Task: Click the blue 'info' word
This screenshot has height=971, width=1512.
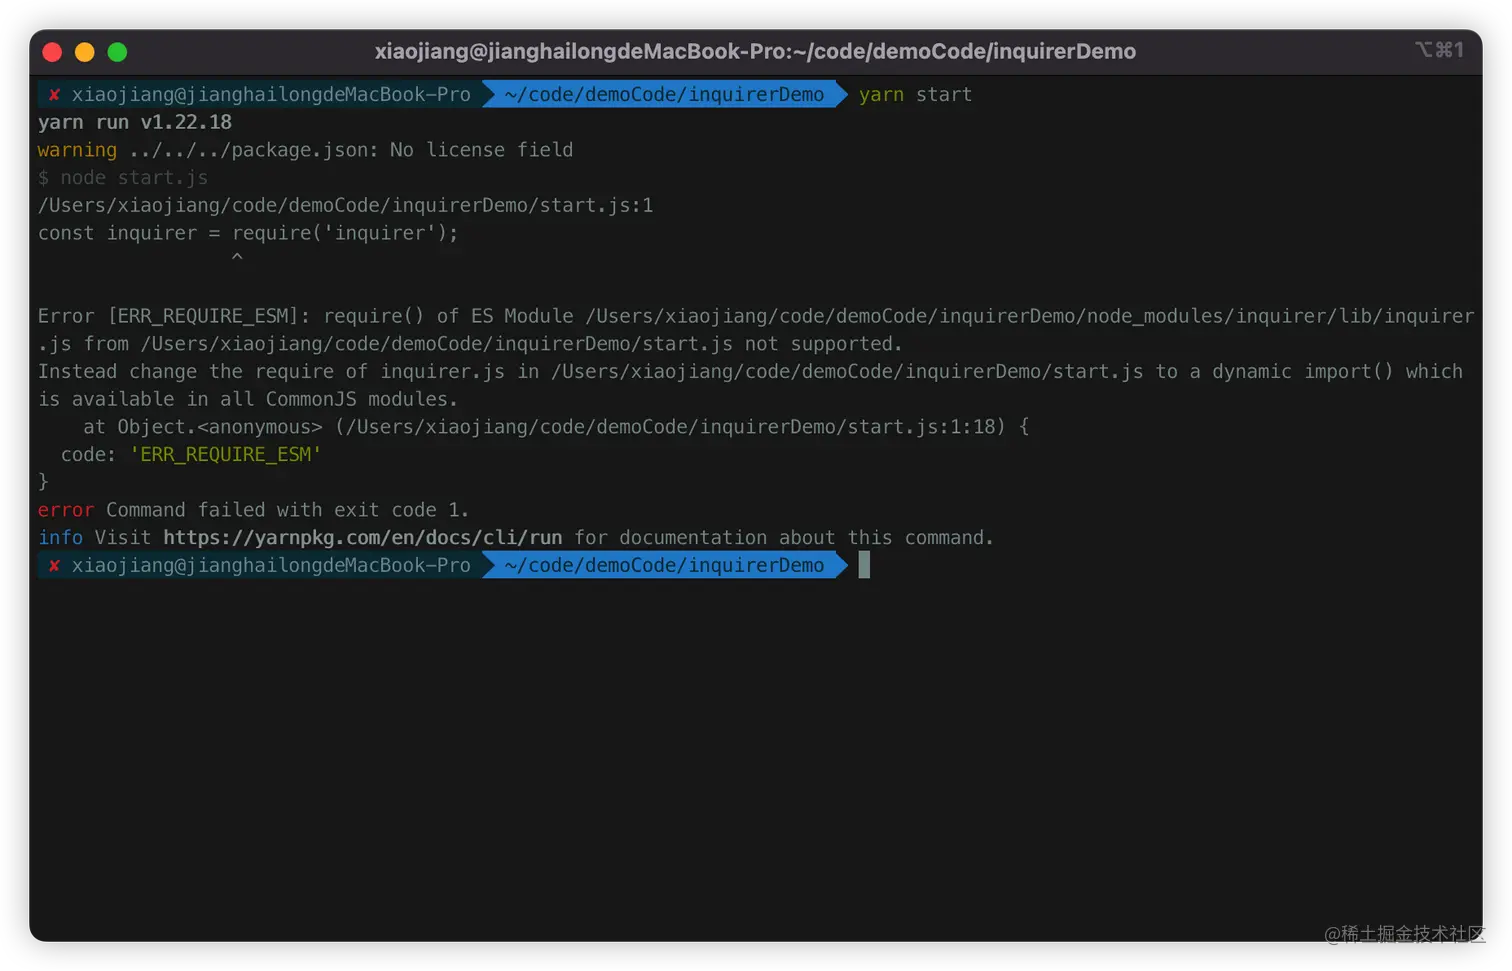Action: 60,538
